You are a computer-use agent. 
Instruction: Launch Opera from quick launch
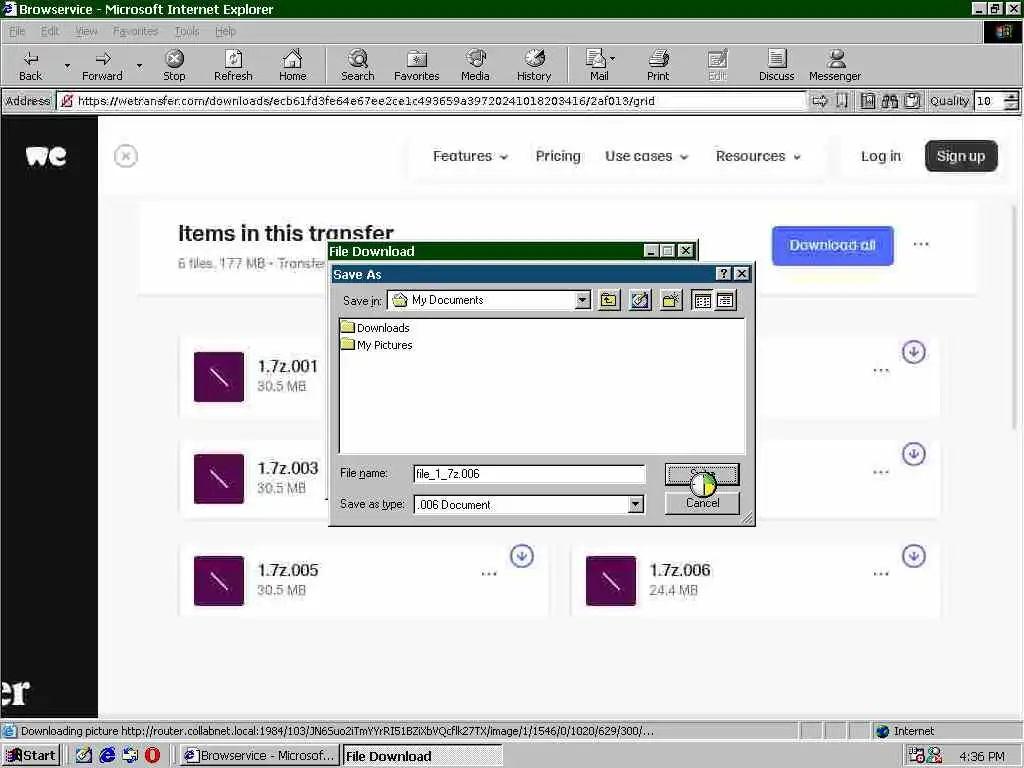click(152, 756)
